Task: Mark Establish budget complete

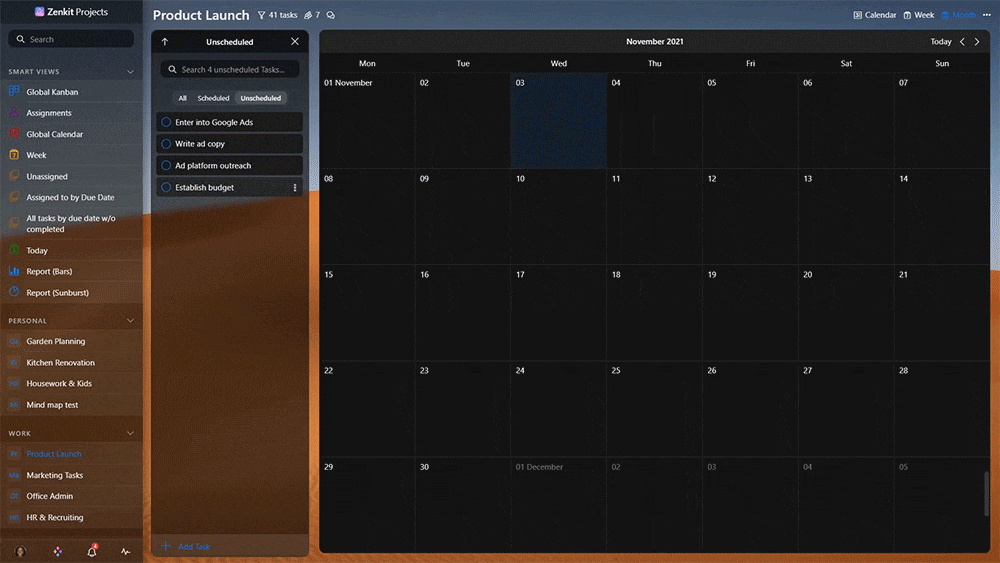Action: tap(166, 187)
